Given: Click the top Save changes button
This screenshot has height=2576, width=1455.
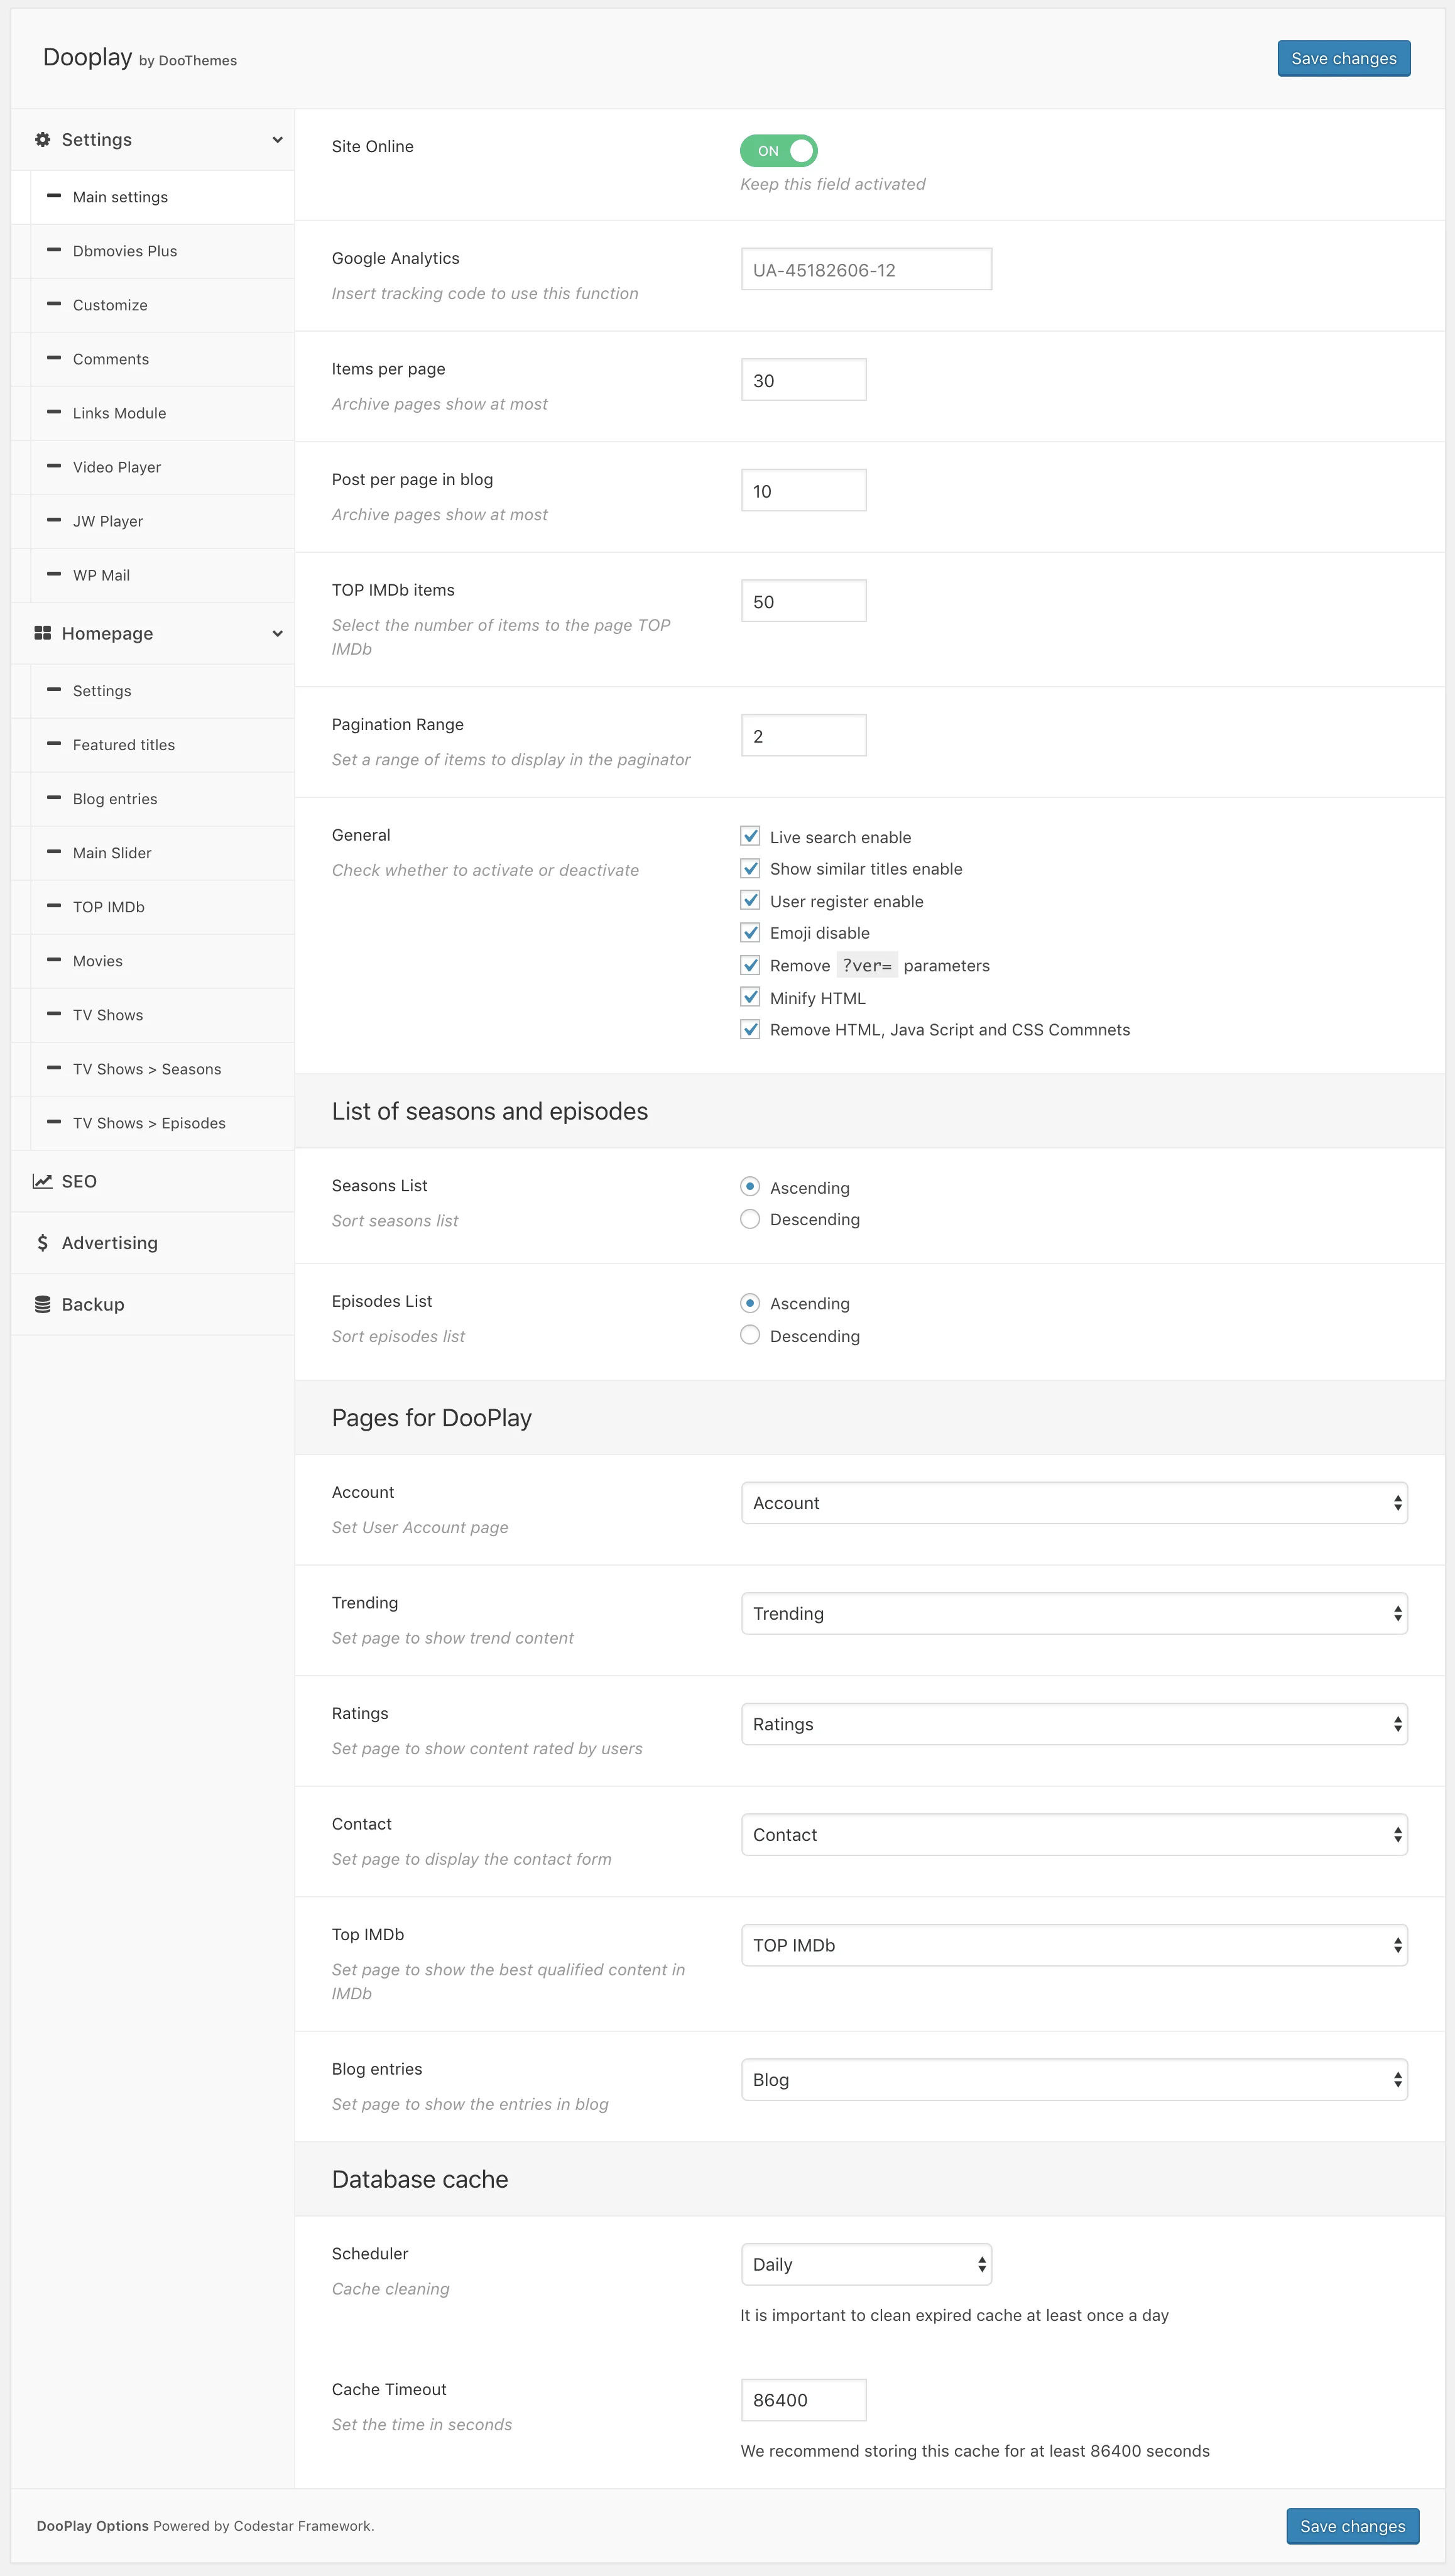Looking at the screenshot, I should click(x=1343, y=59).
